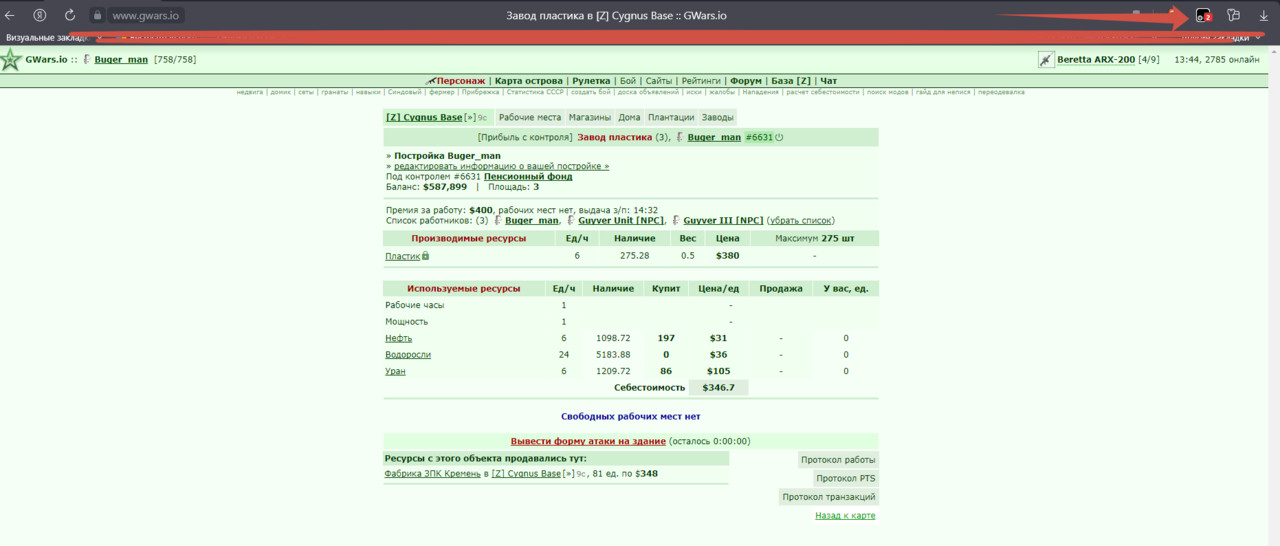
Task: Open the extension icon with red badge
Action: coord(1204,16)
